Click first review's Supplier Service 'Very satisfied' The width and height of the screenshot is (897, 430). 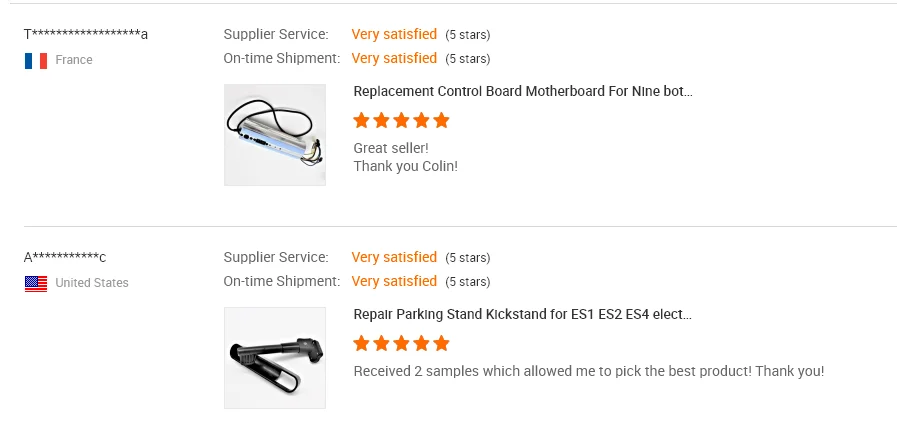click(x=394, y=34)
